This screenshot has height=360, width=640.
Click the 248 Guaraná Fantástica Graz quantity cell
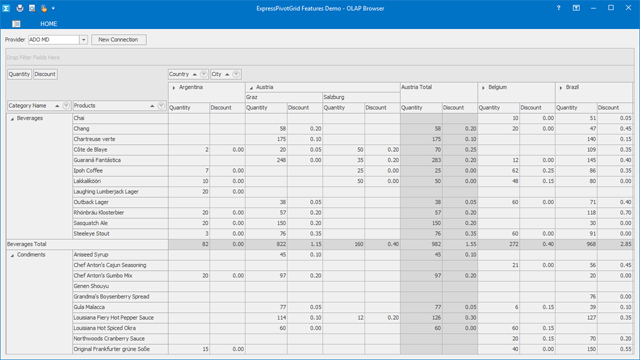pyautogui.click(x=266, y=160)
